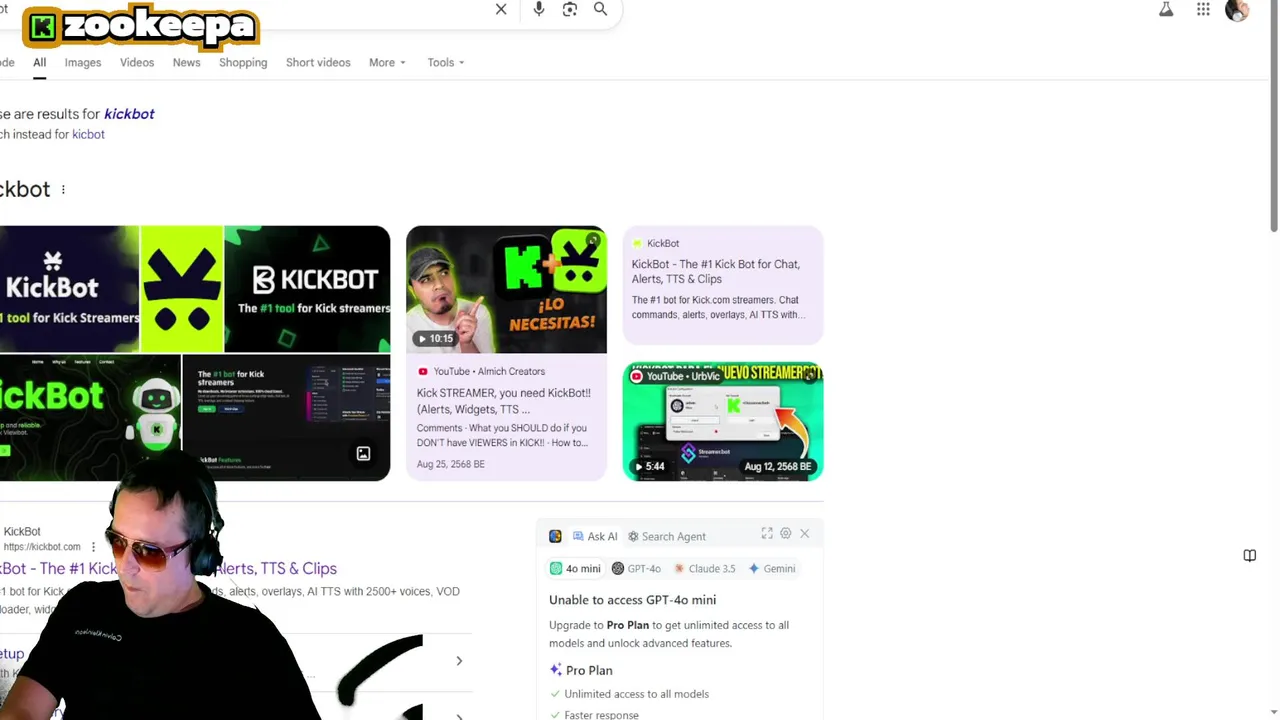Click the Unable to access GPT-4o mini message
This screenshot has height=720, width=1280.
(x=632, y=600)
